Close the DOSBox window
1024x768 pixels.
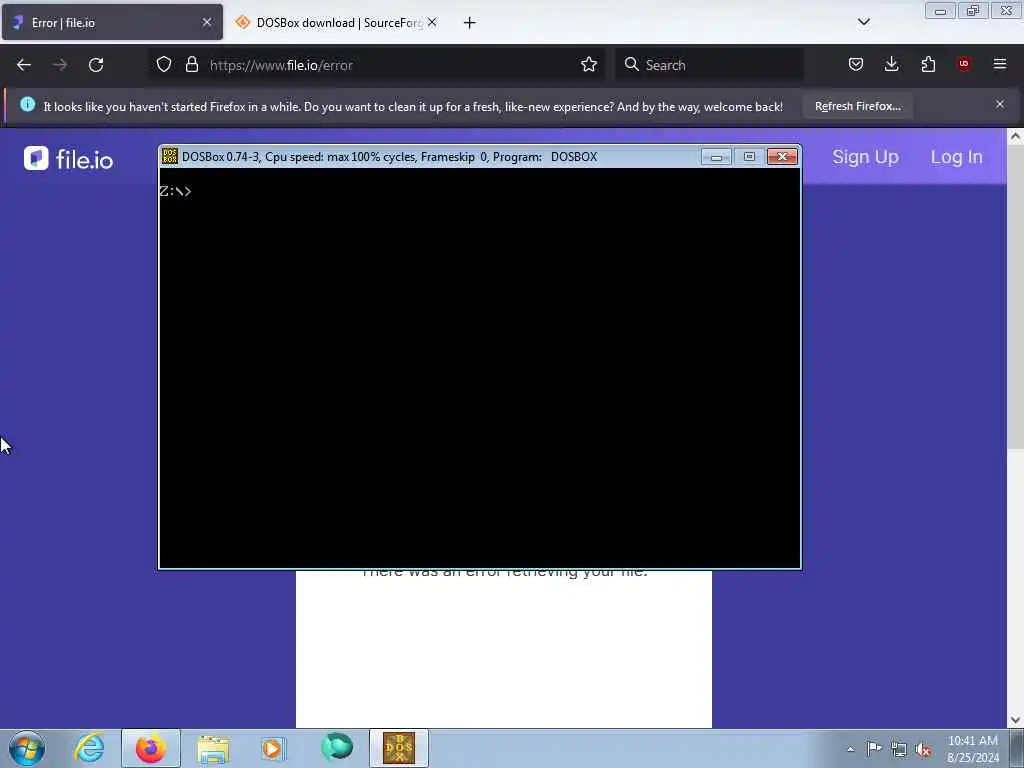(x=782, y=157)
